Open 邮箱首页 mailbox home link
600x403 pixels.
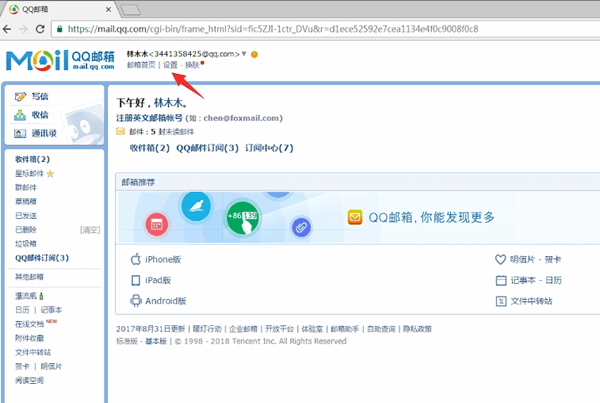[141, 65]
